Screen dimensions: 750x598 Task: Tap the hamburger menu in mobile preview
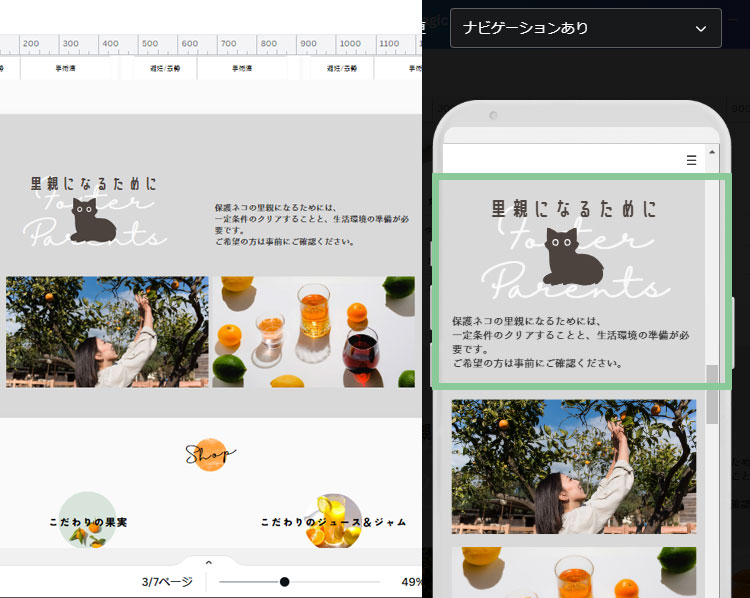coord(691,160)
